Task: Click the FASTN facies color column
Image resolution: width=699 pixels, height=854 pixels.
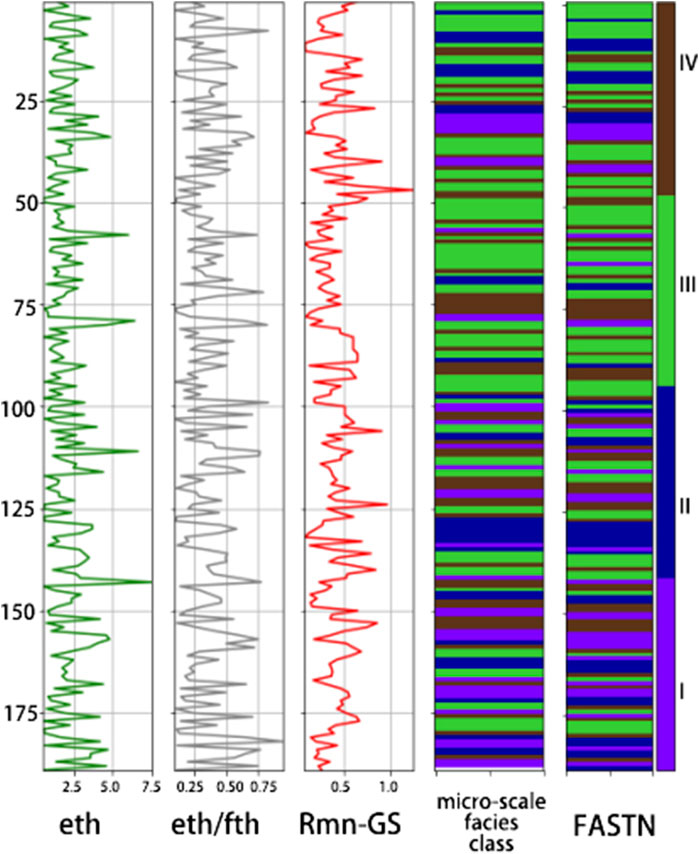Action: (x=610, y=386)
